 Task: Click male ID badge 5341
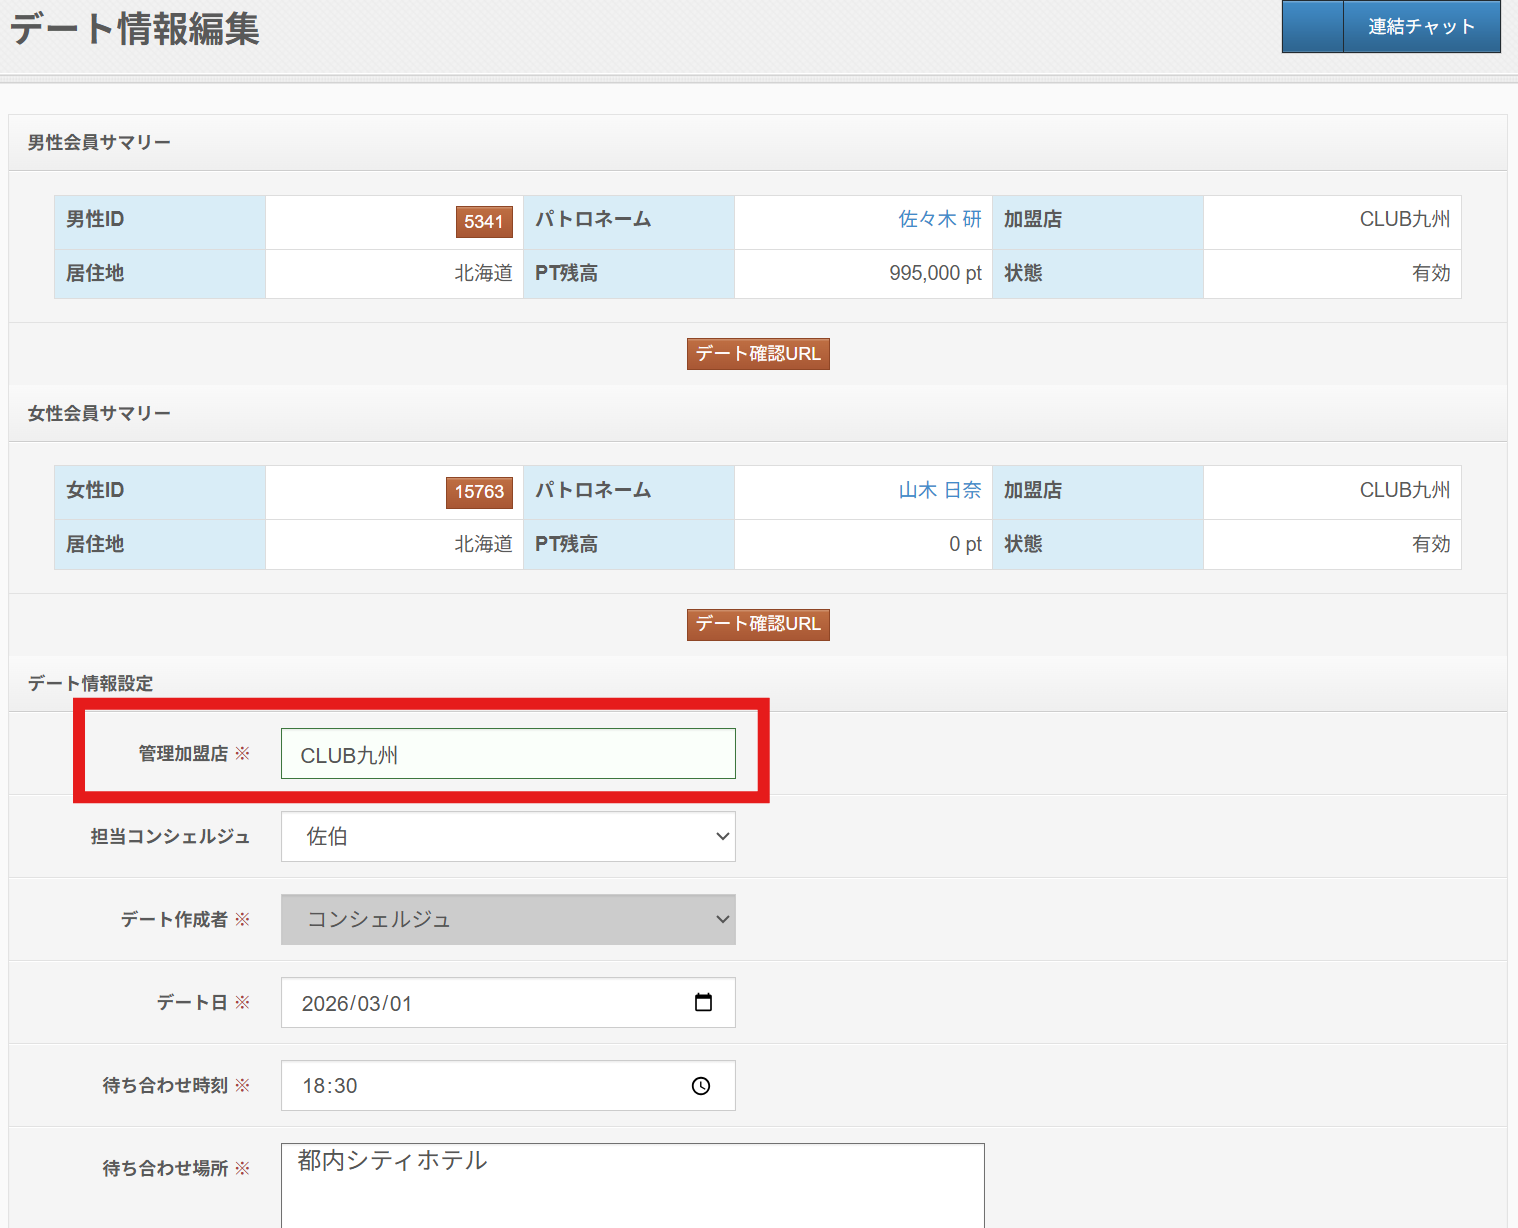tap(484, 222)
